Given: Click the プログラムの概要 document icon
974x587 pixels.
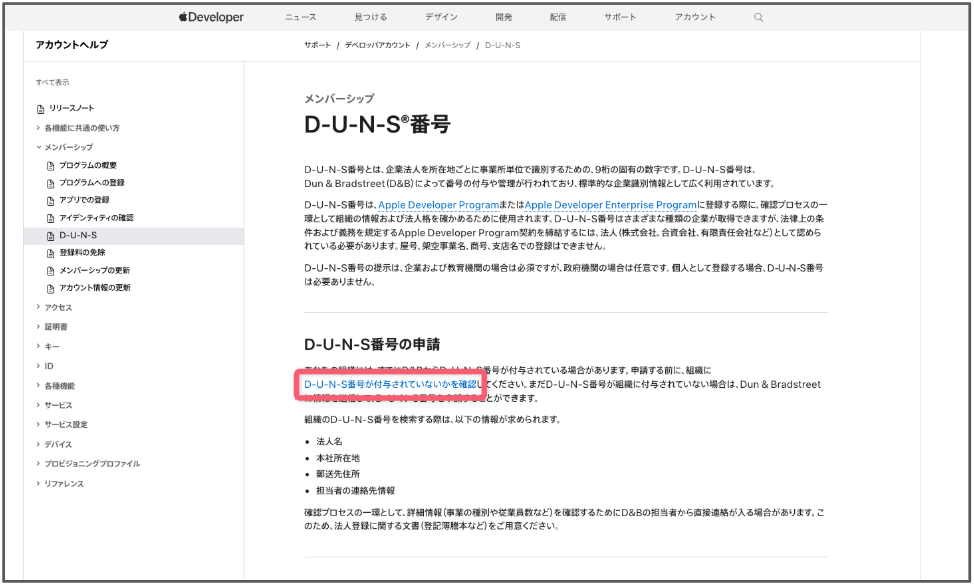Looking at the screenshot, I should (51, 166).
